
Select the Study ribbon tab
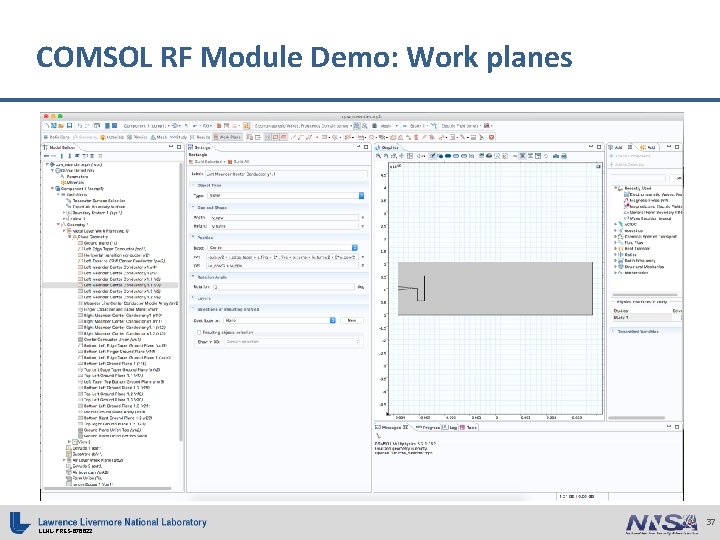(x=179, y=137)
